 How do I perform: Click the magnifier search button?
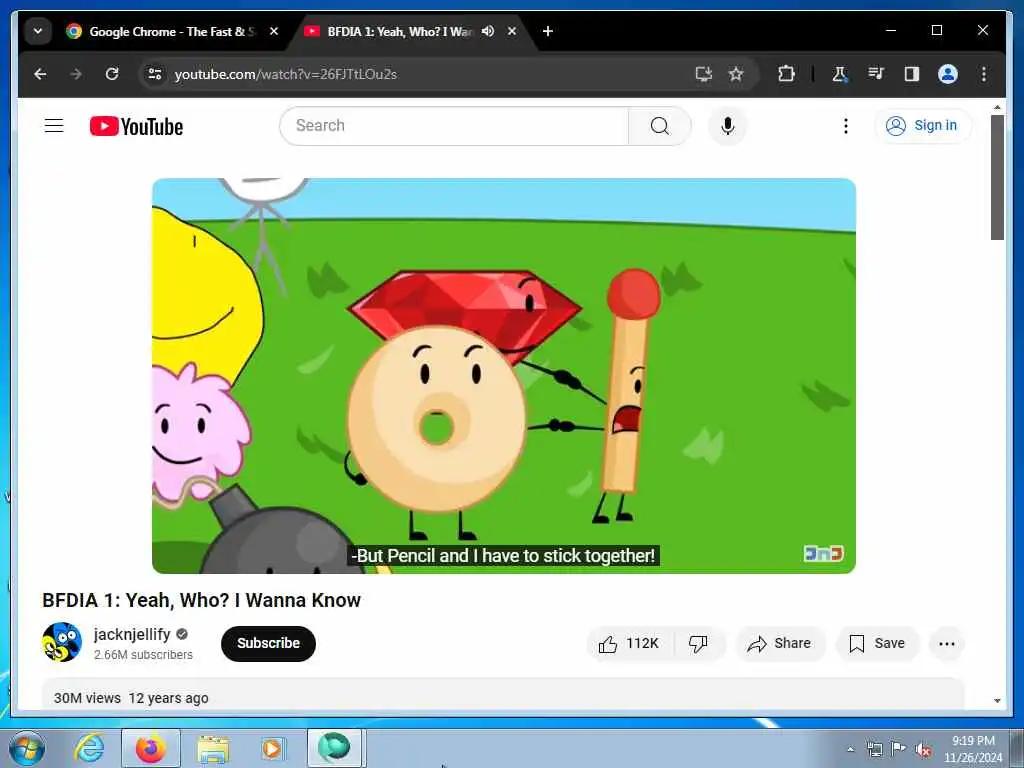(660, 125)
